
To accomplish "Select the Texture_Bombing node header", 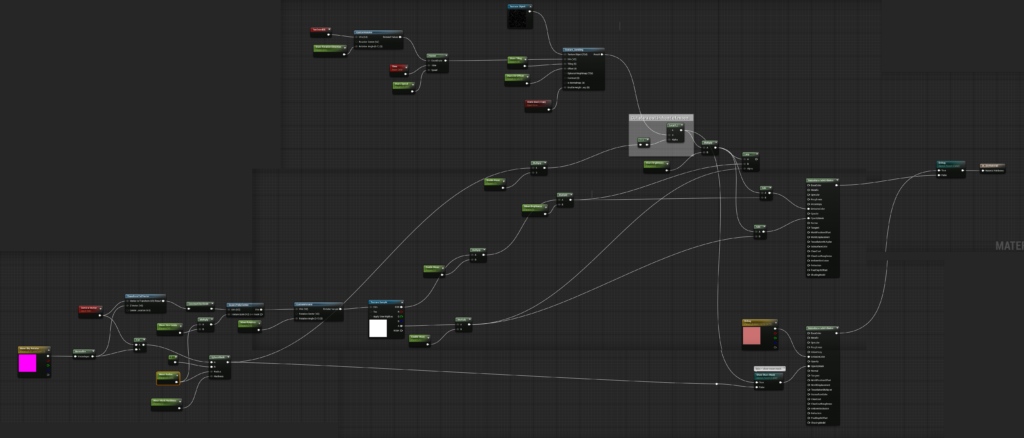I will pyautogui.click(x=583, y=50).
